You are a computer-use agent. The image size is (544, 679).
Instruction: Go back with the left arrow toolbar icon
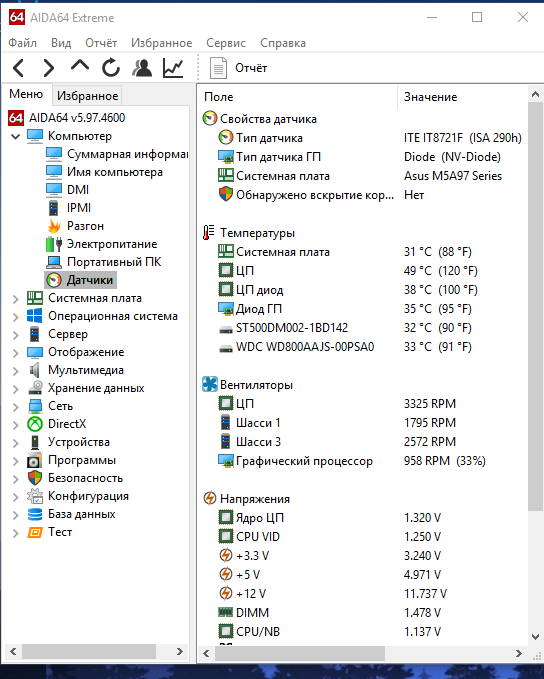point(19,68)
